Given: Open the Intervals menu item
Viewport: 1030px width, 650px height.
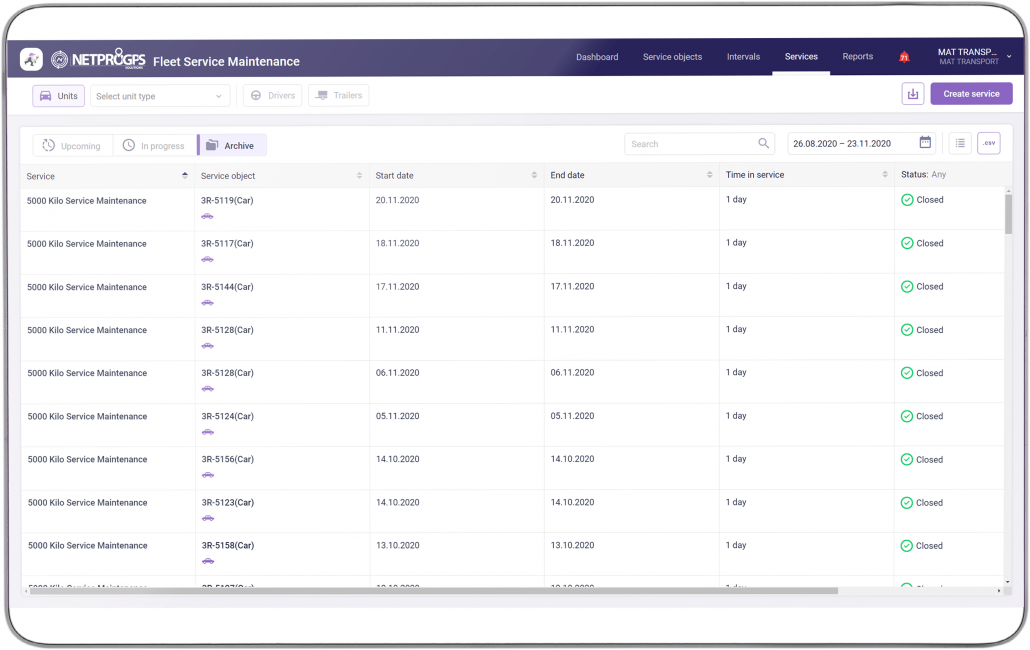Looking at the screenshot, I should (743, 57).
